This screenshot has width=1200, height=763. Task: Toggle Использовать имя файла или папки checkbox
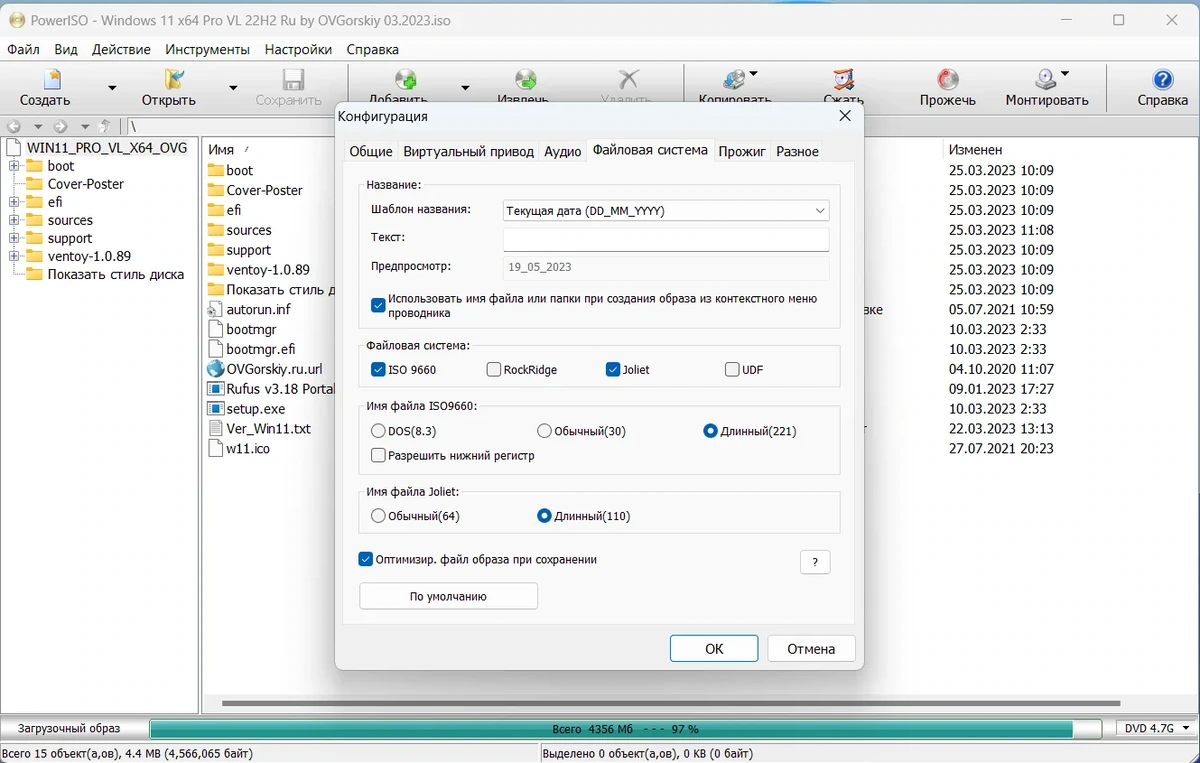tap(377, 305)
